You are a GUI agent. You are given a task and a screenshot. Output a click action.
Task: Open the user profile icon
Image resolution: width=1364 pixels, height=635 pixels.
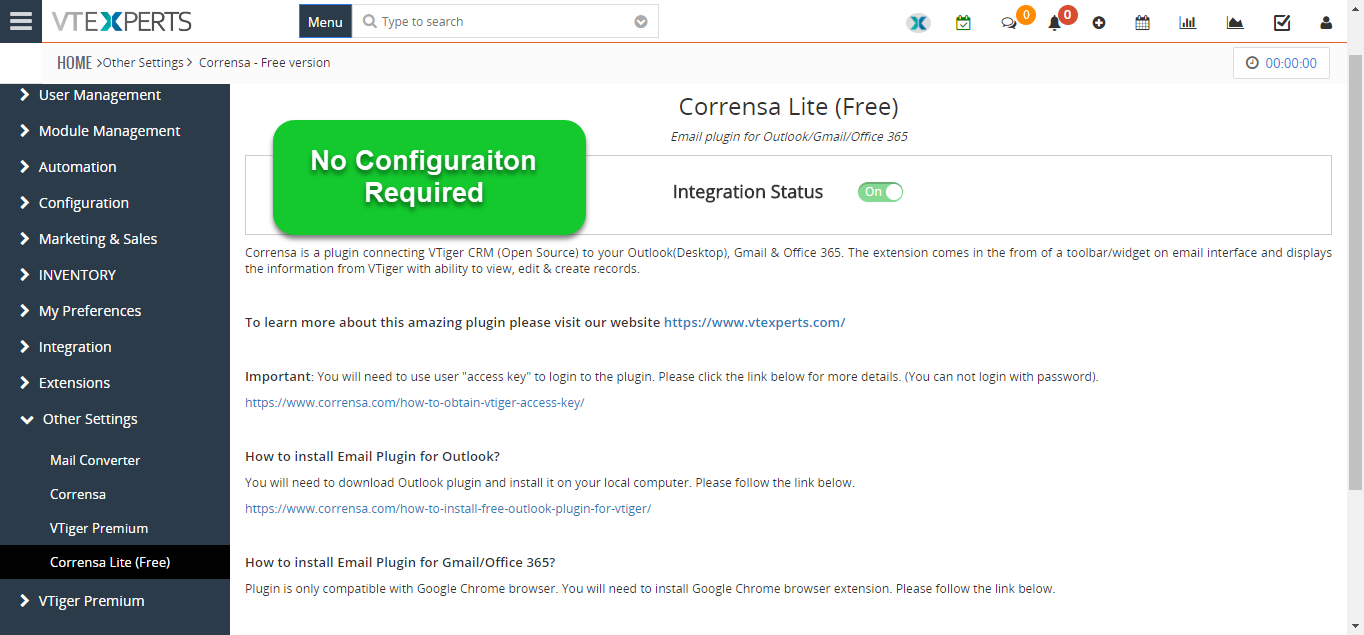click(x=1326, y=22)
